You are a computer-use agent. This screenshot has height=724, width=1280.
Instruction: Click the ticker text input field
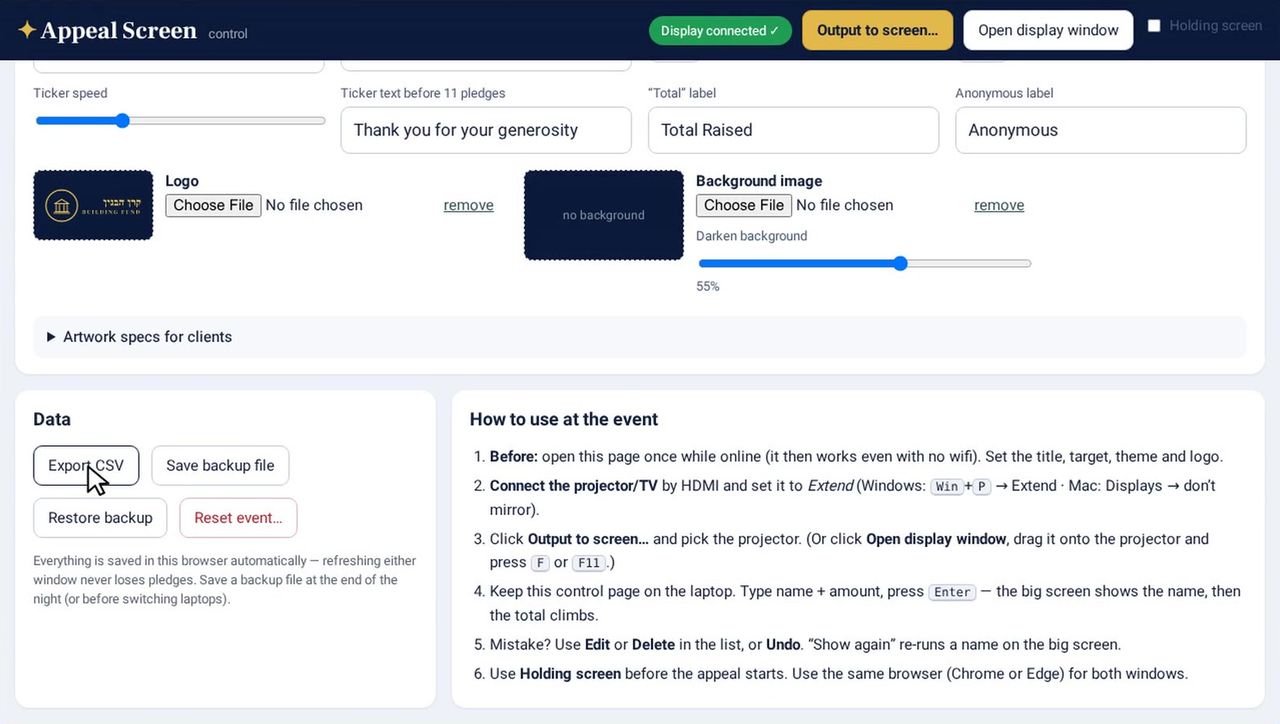pos(486,130)
